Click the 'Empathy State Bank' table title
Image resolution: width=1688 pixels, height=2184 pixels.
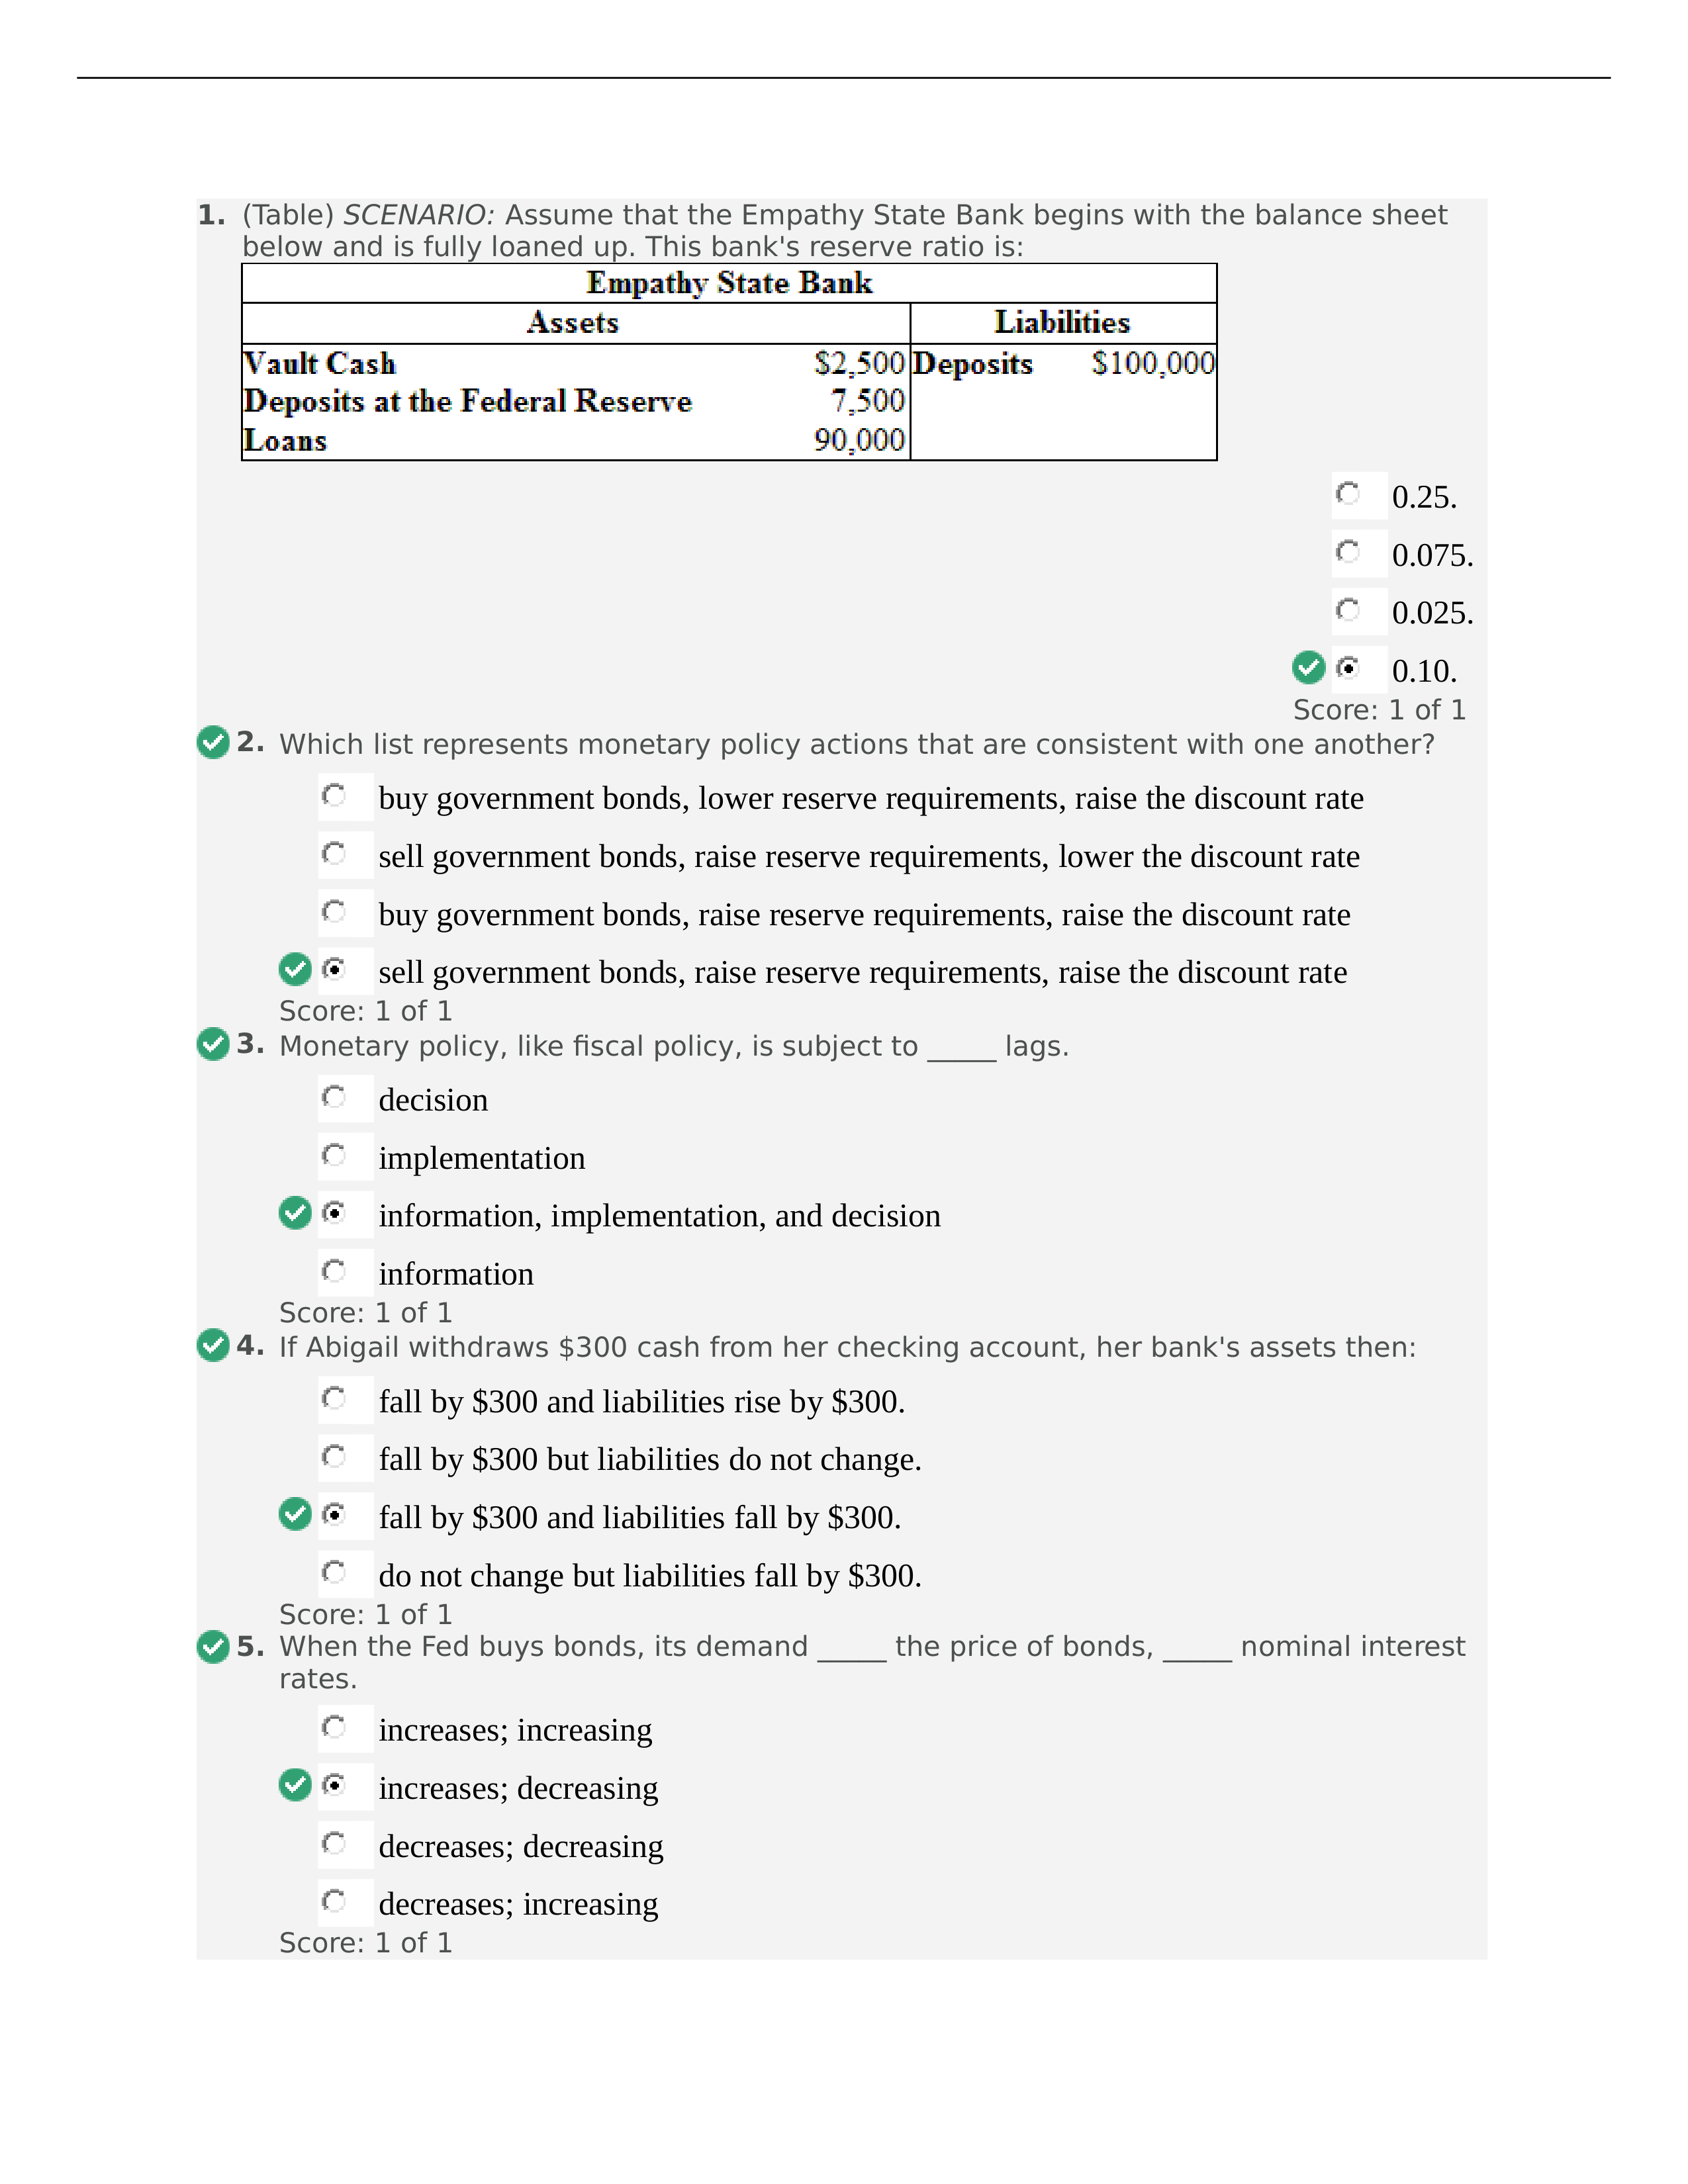point(729,283)
